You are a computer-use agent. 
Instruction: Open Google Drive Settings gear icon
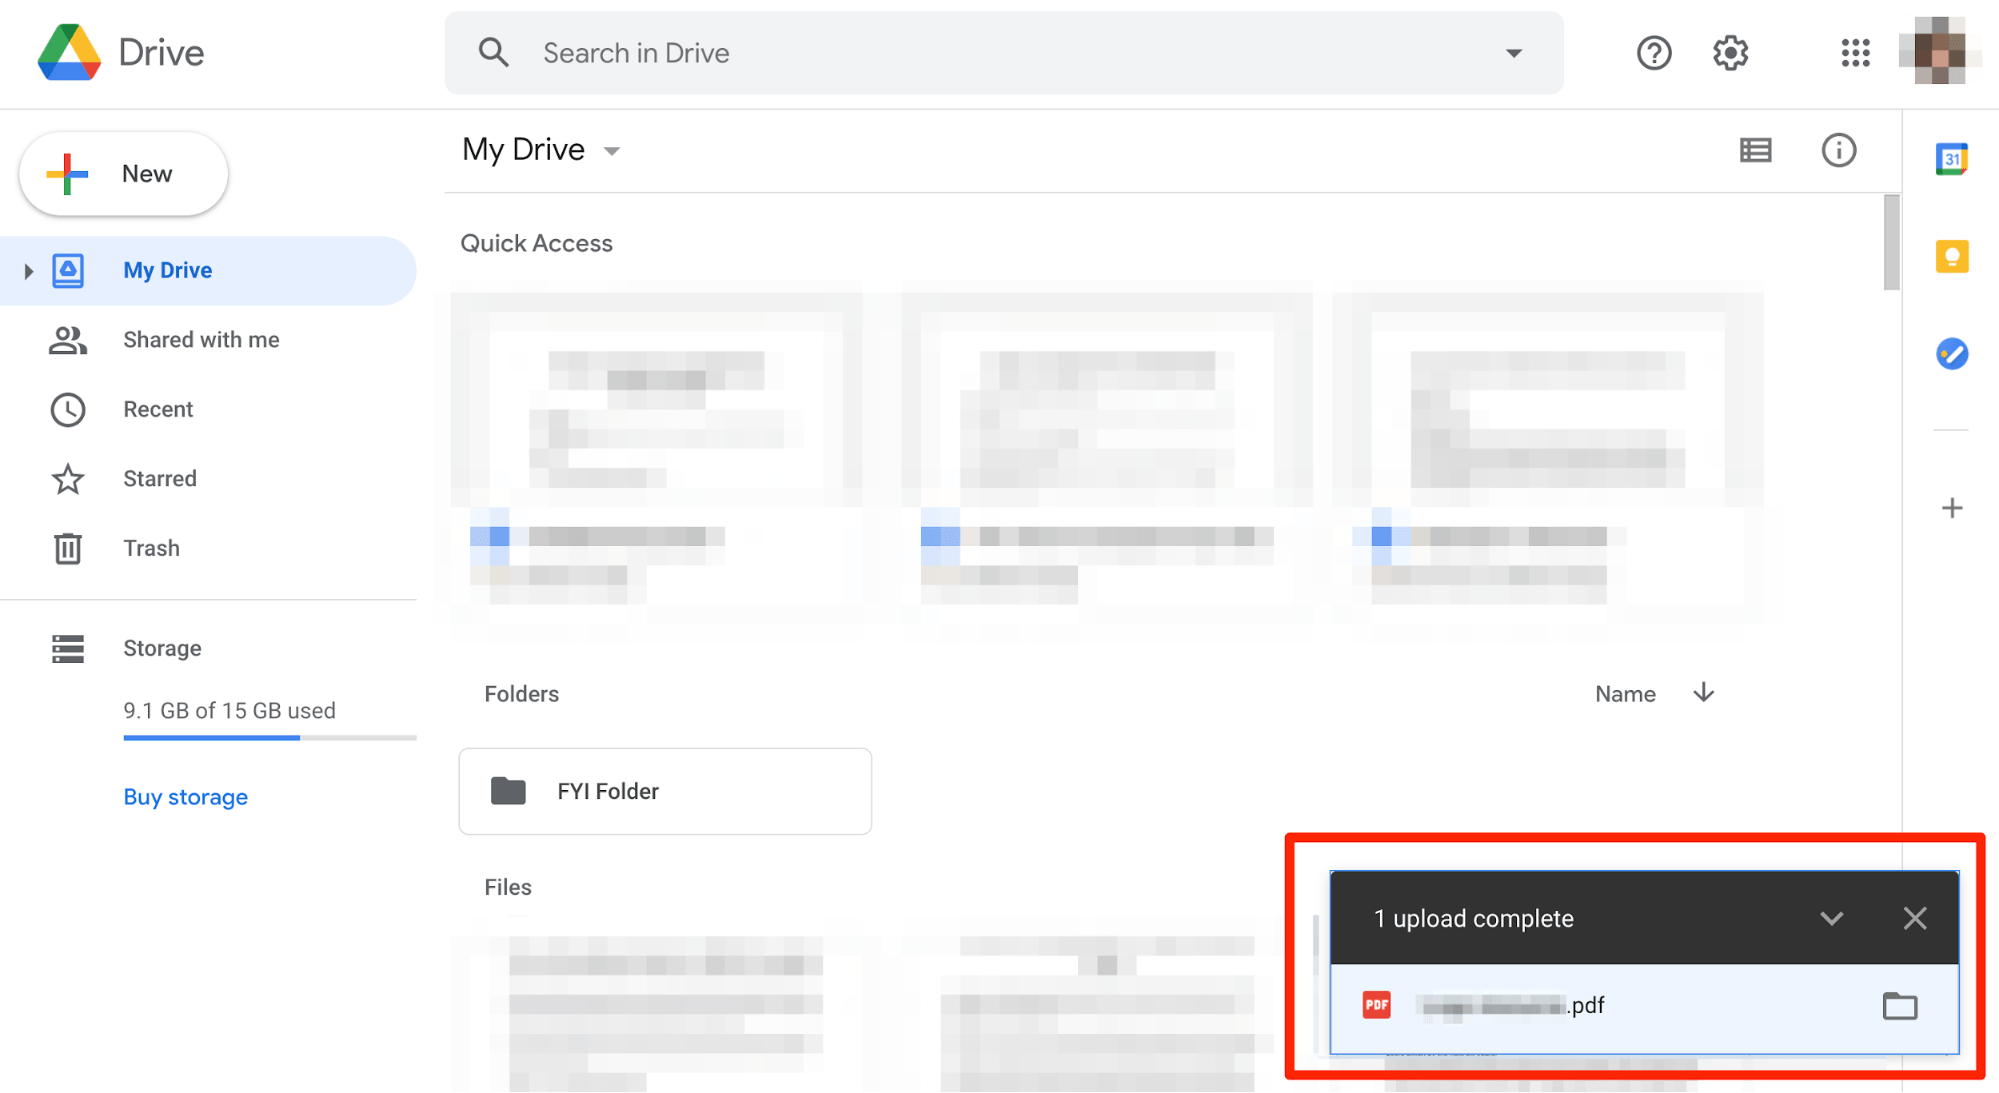click(1728, 52)
